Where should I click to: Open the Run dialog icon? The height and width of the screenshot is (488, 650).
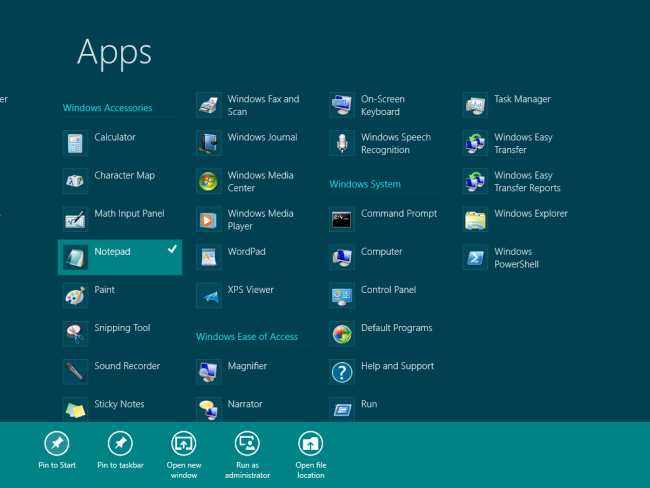[x=342, y=410]
